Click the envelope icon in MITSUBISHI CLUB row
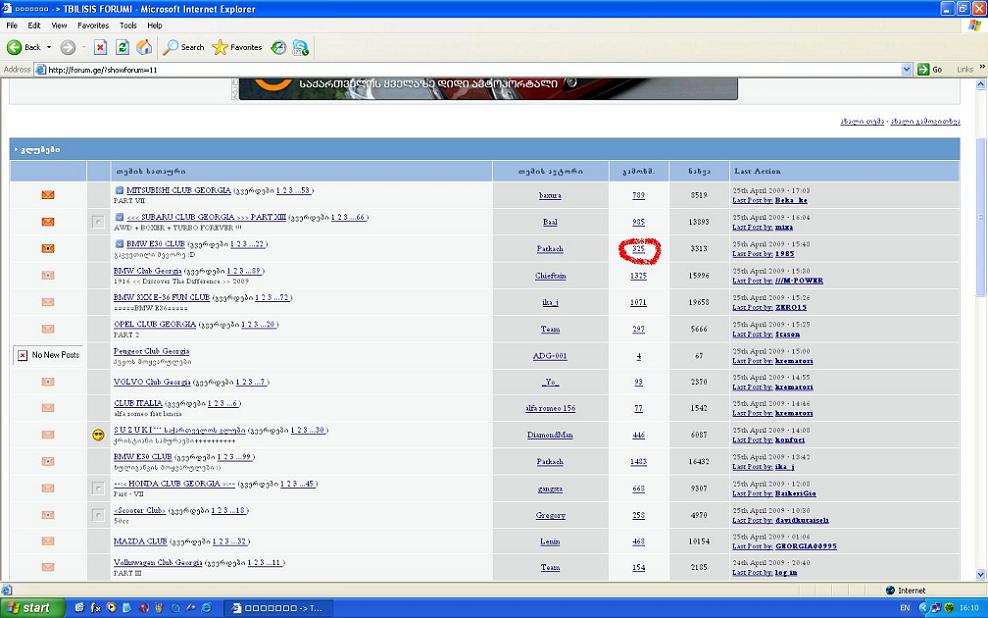Image resolution: width=988 pixels, height=618 pixels. 48,195
